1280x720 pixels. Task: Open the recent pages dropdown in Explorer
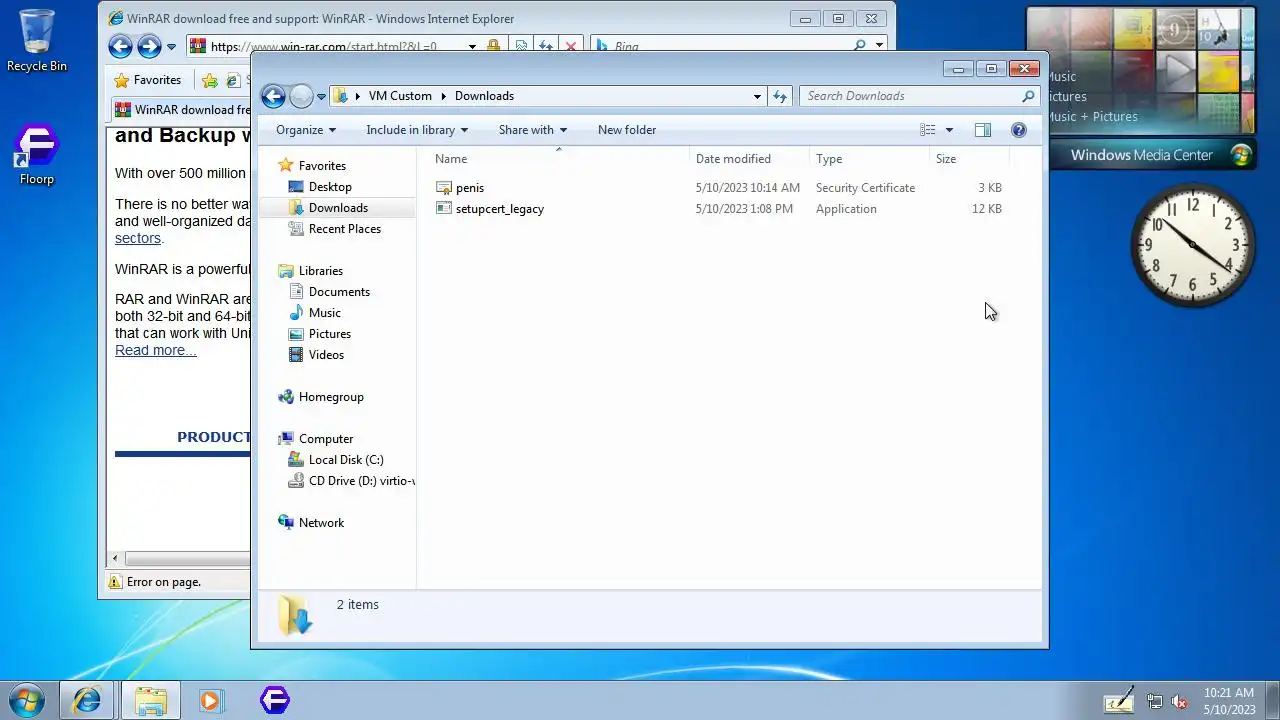tap(321, 97)
